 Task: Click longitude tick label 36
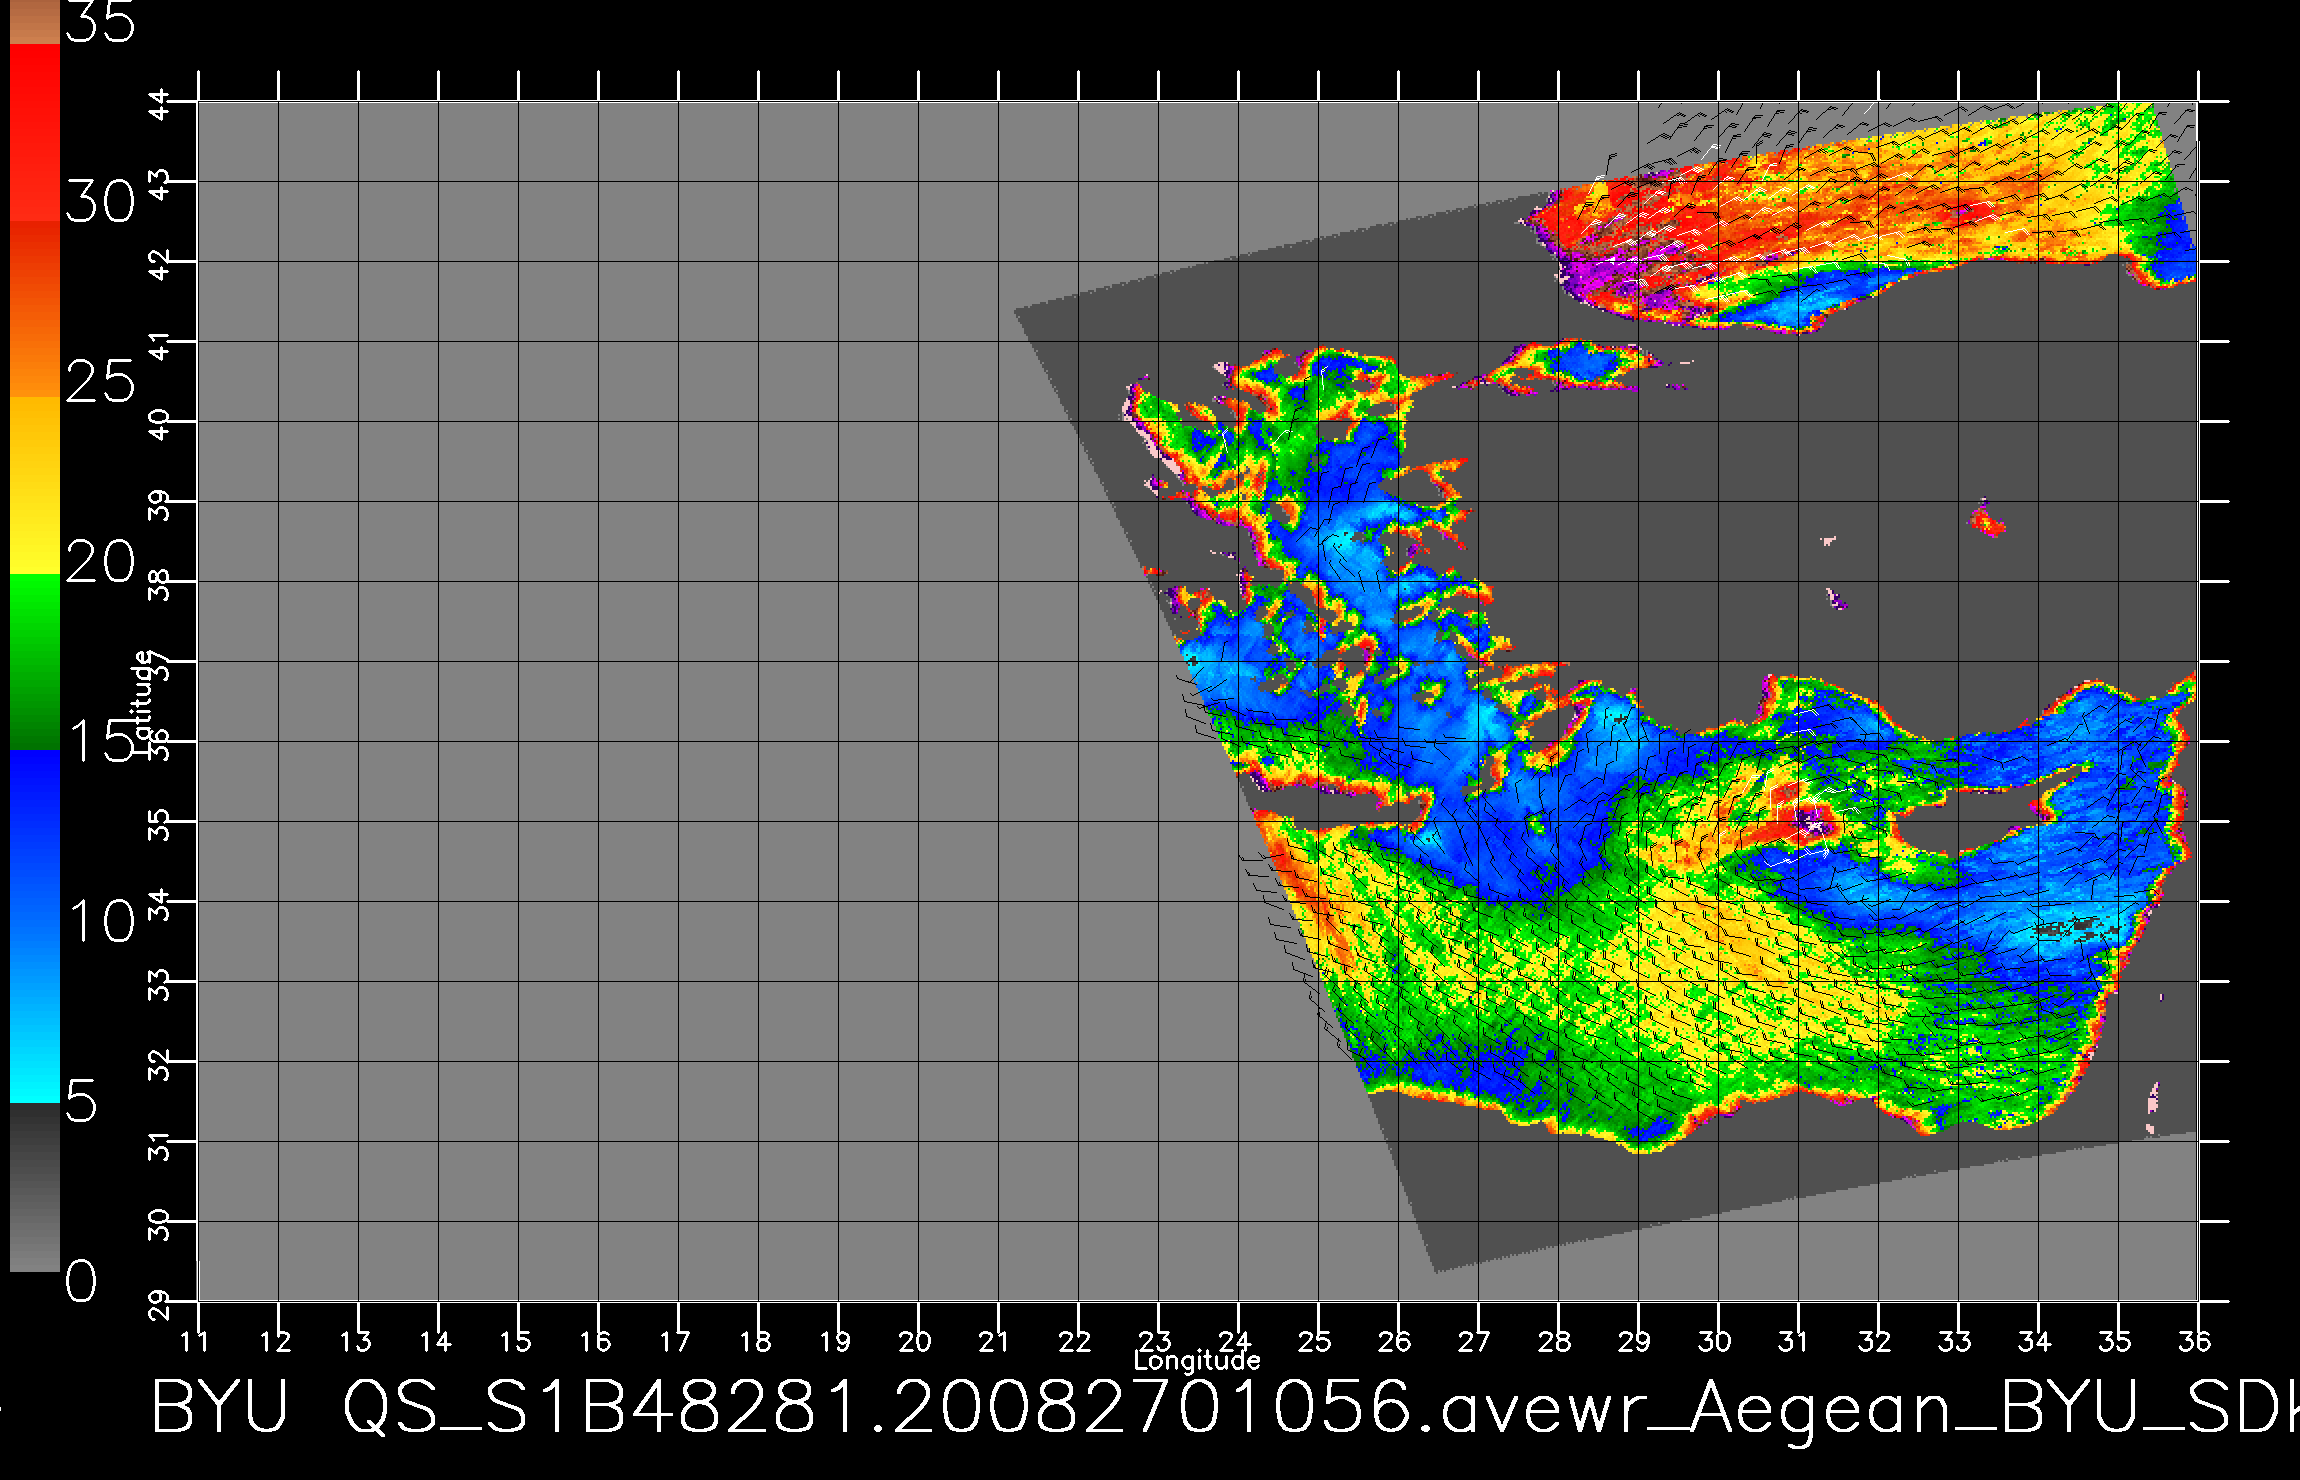(2196, 1341)
